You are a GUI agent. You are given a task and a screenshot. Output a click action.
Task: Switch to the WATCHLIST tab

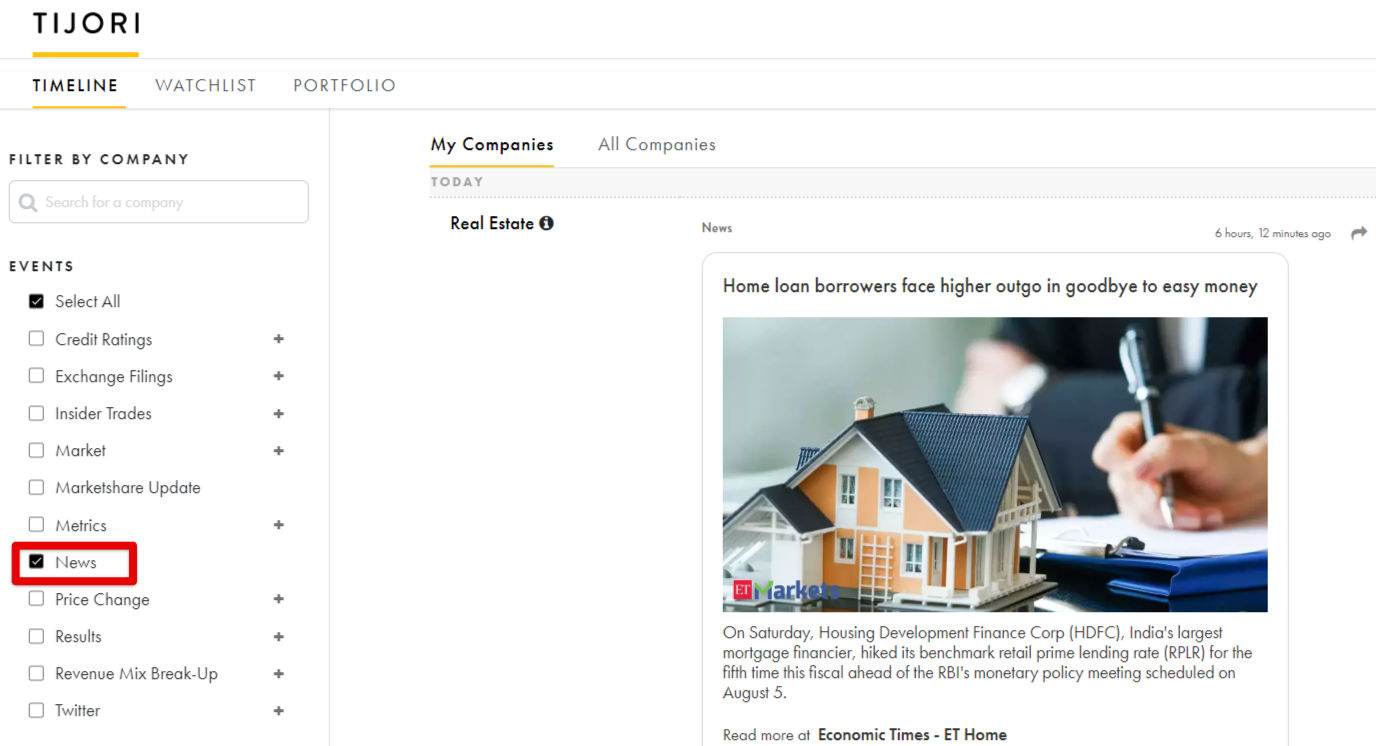click(x=205, y=86)
